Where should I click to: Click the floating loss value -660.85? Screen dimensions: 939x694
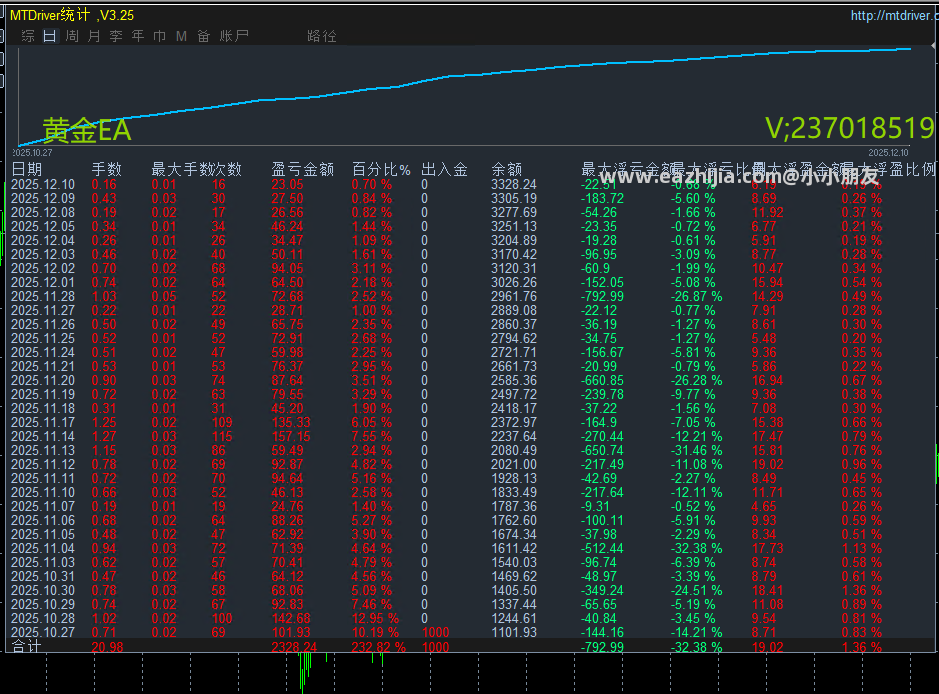[x=602, y=380]
